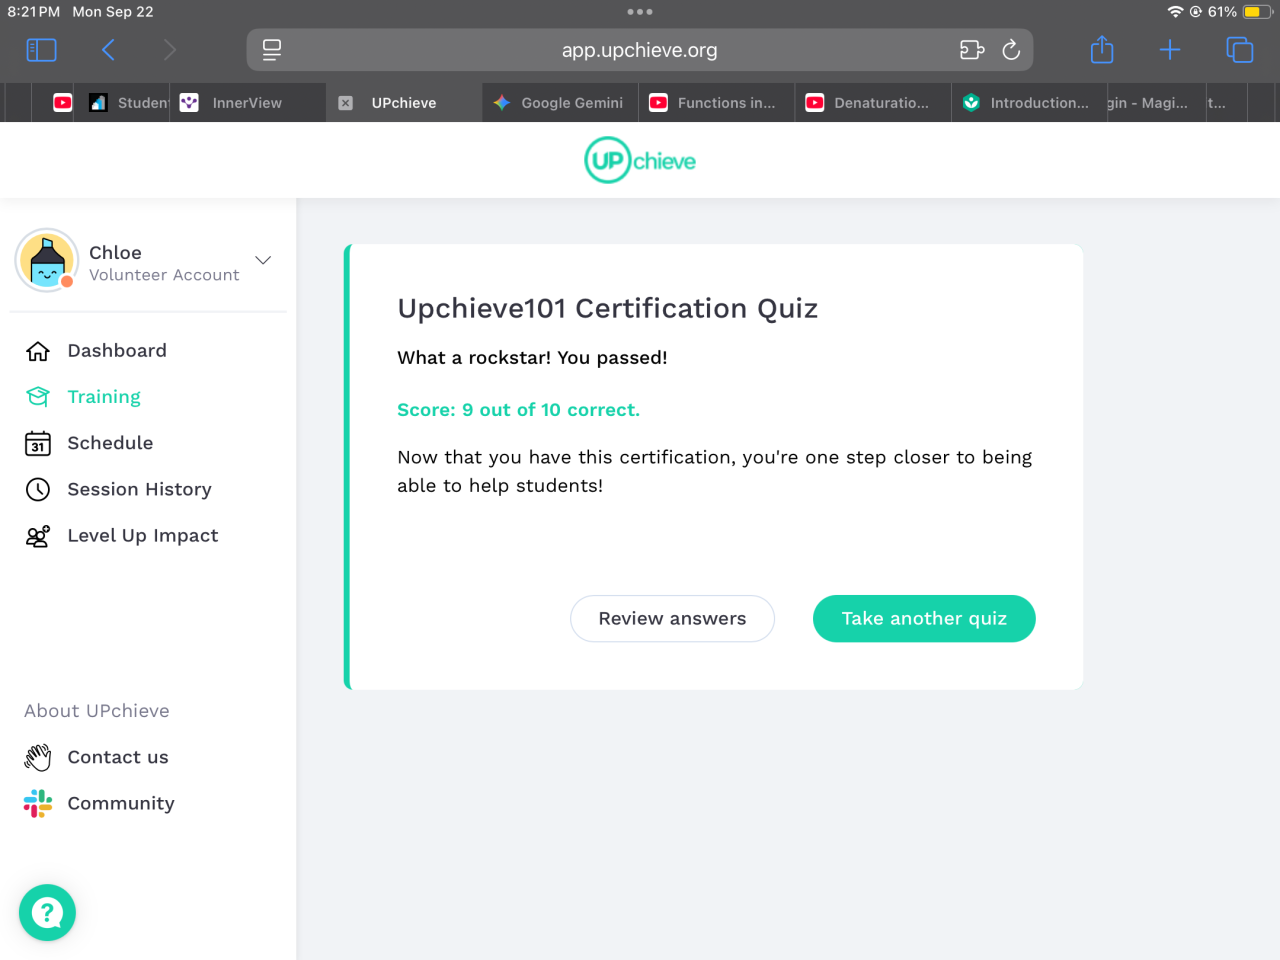Switch to the Google Gemini tab

pyautogui.click(x=561, y=103)
